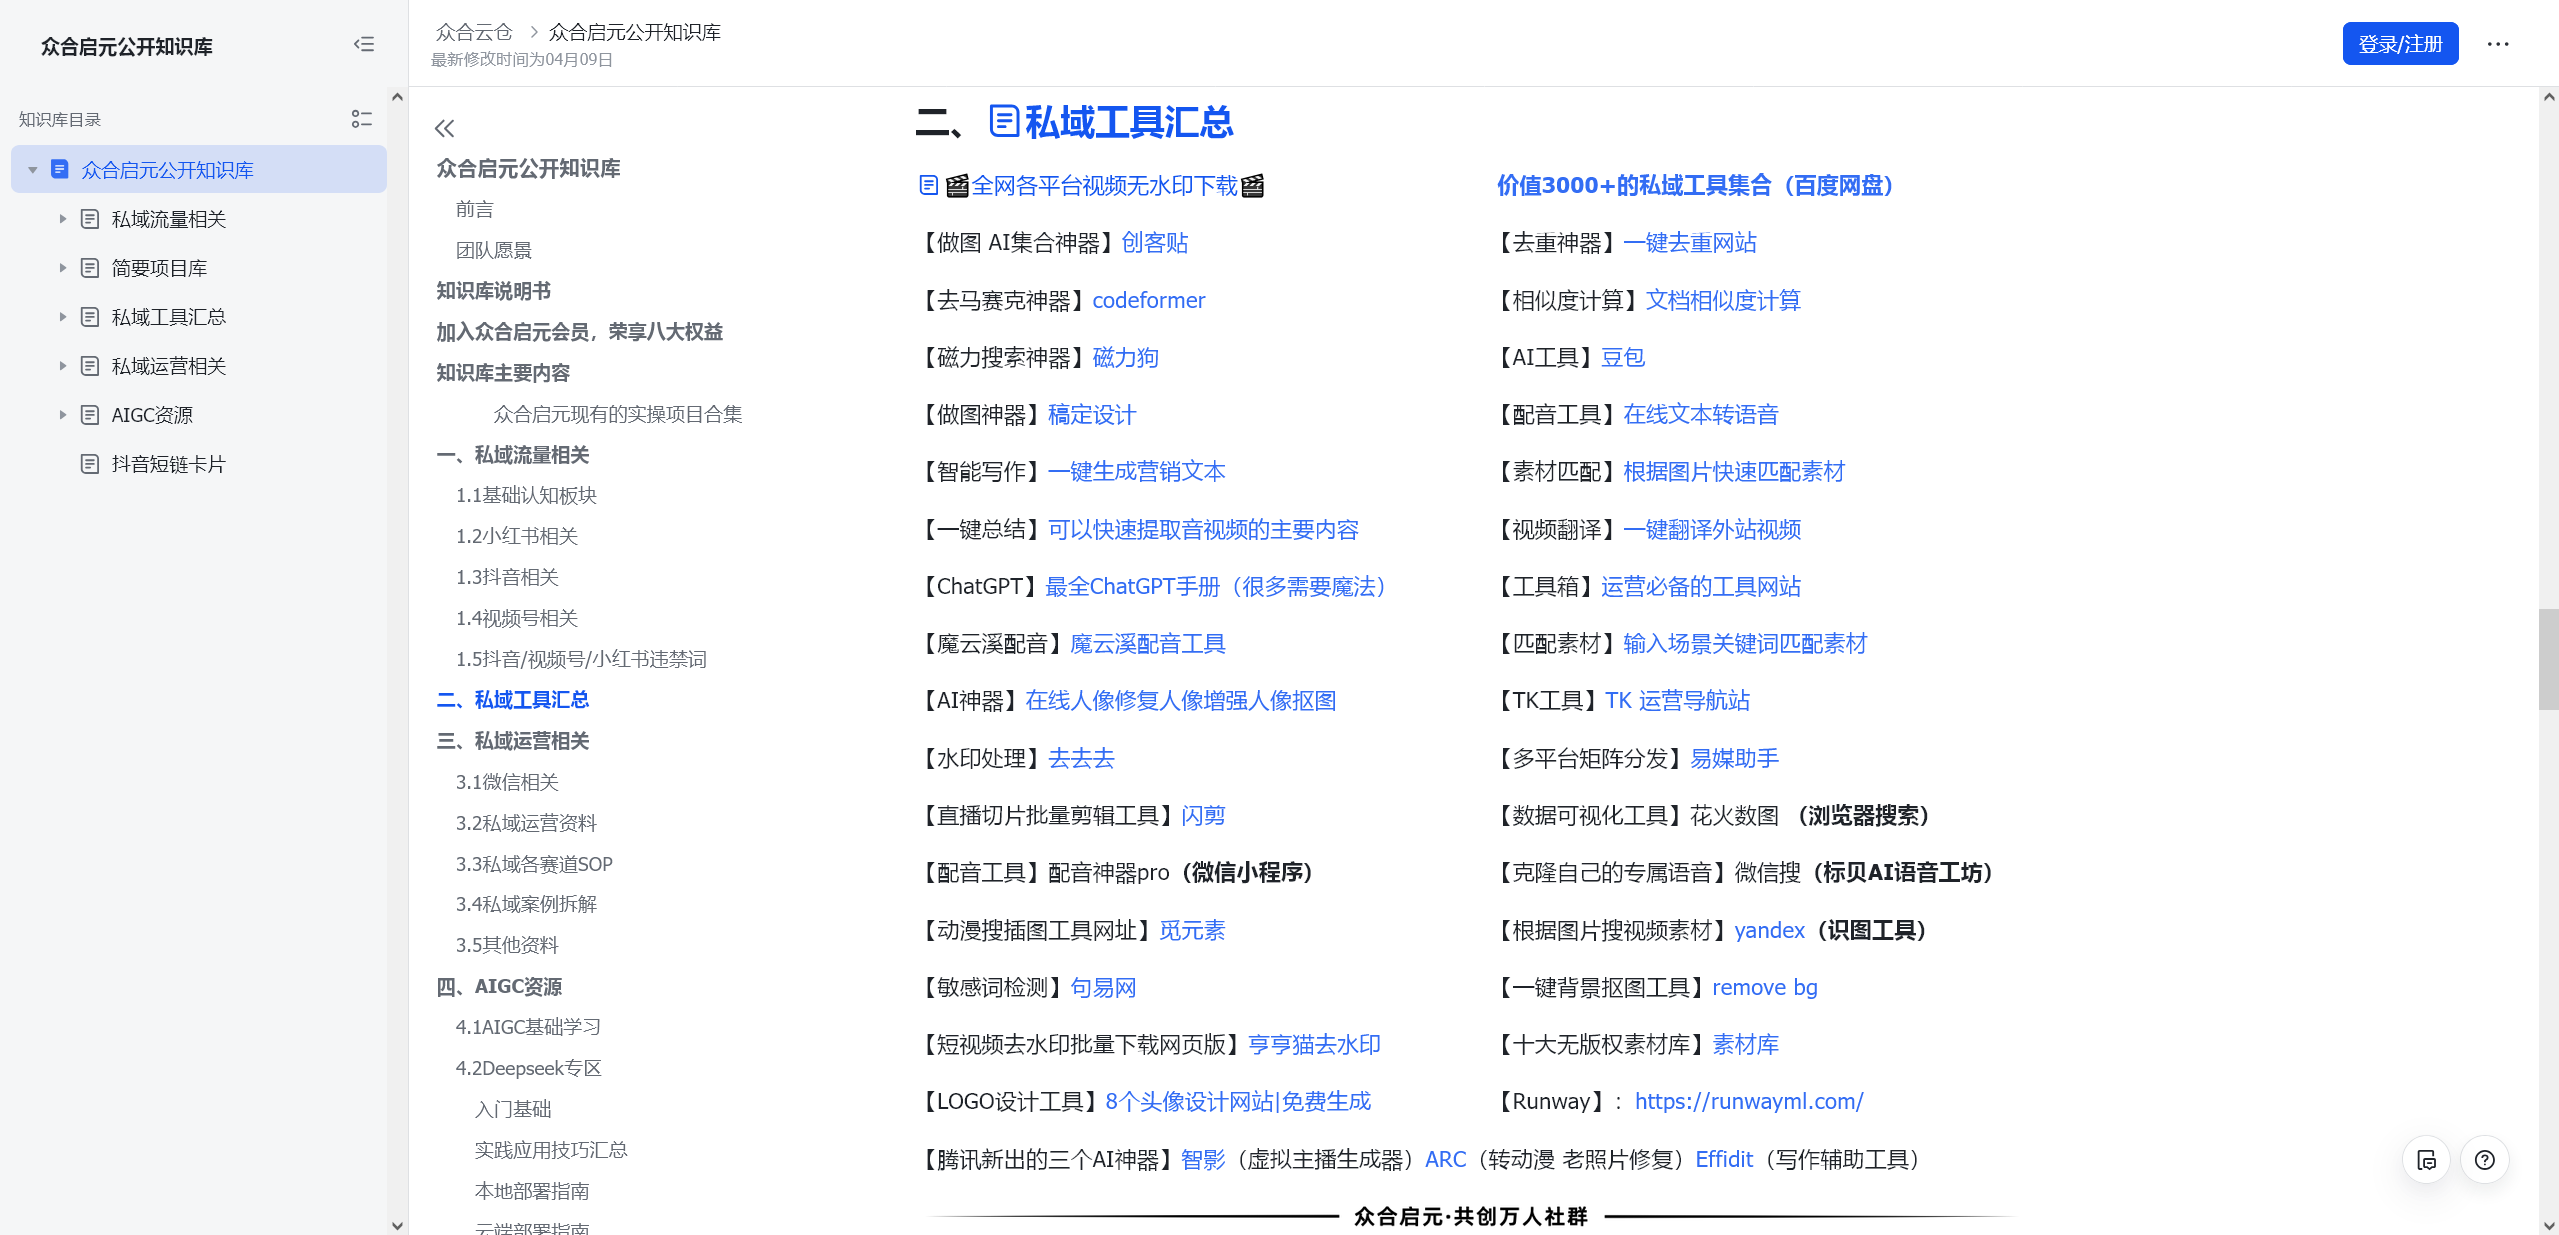Viewport: 2559px width, 1235px height.
Task: Open the 易媒助手 link
Action: pos(1734,758)
